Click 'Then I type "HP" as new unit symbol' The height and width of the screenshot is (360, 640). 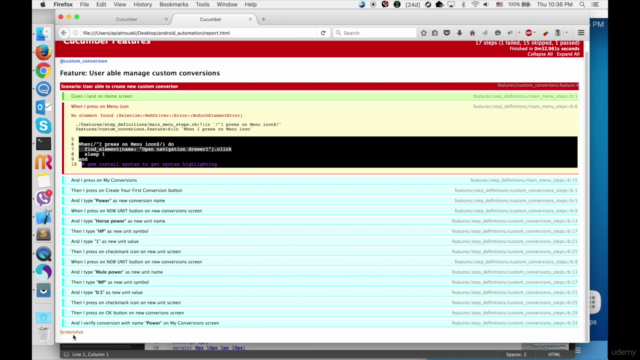click(x=320, y=231)
